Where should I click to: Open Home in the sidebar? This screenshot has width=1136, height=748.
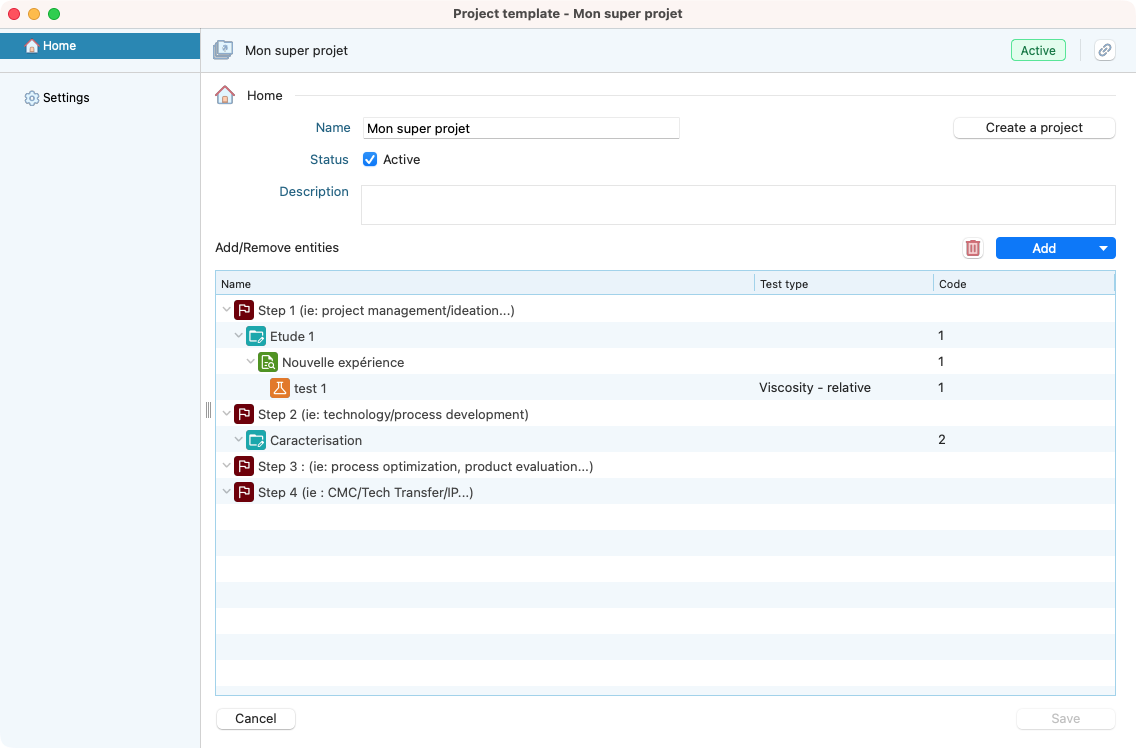(x=59, y=46)
